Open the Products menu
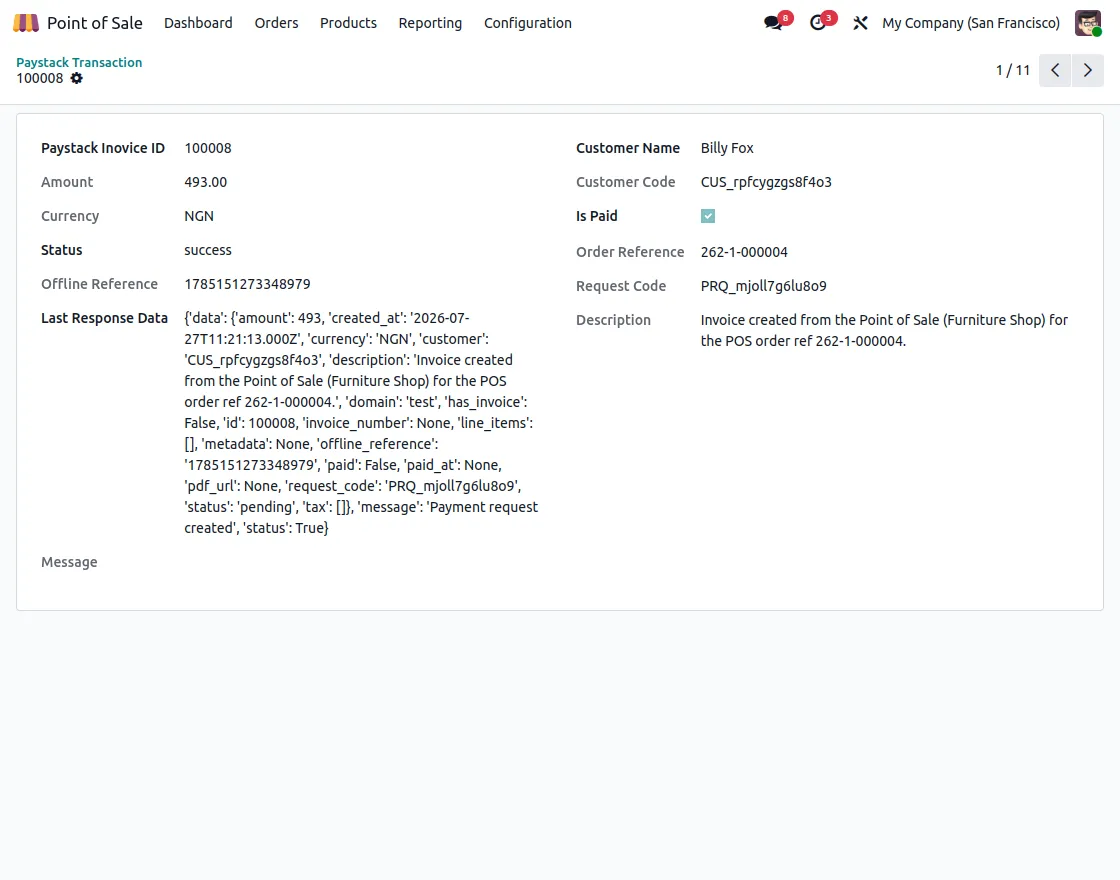Viewport: 1120px width, 880px height. (348, 23)
